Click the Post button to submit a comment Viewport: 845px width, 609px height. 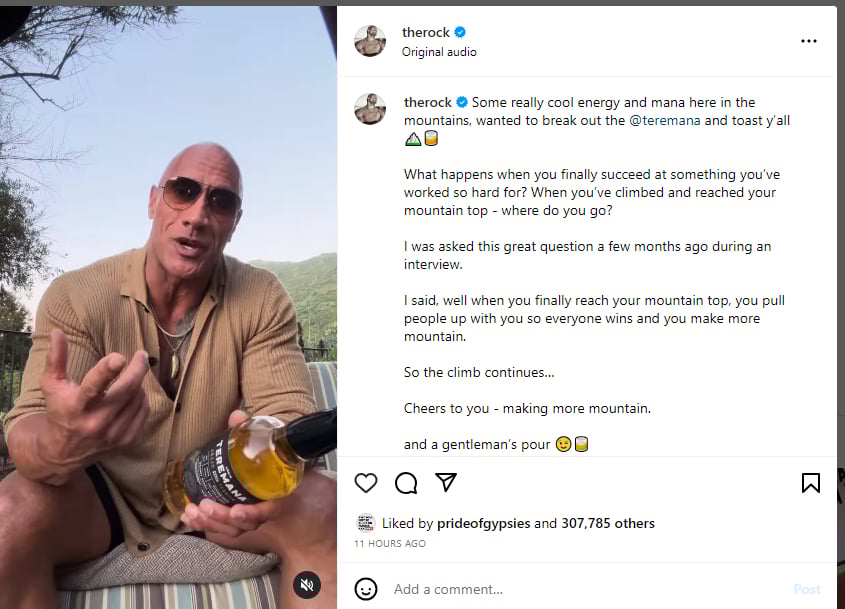pyautogui.click(x=807, y=589)
